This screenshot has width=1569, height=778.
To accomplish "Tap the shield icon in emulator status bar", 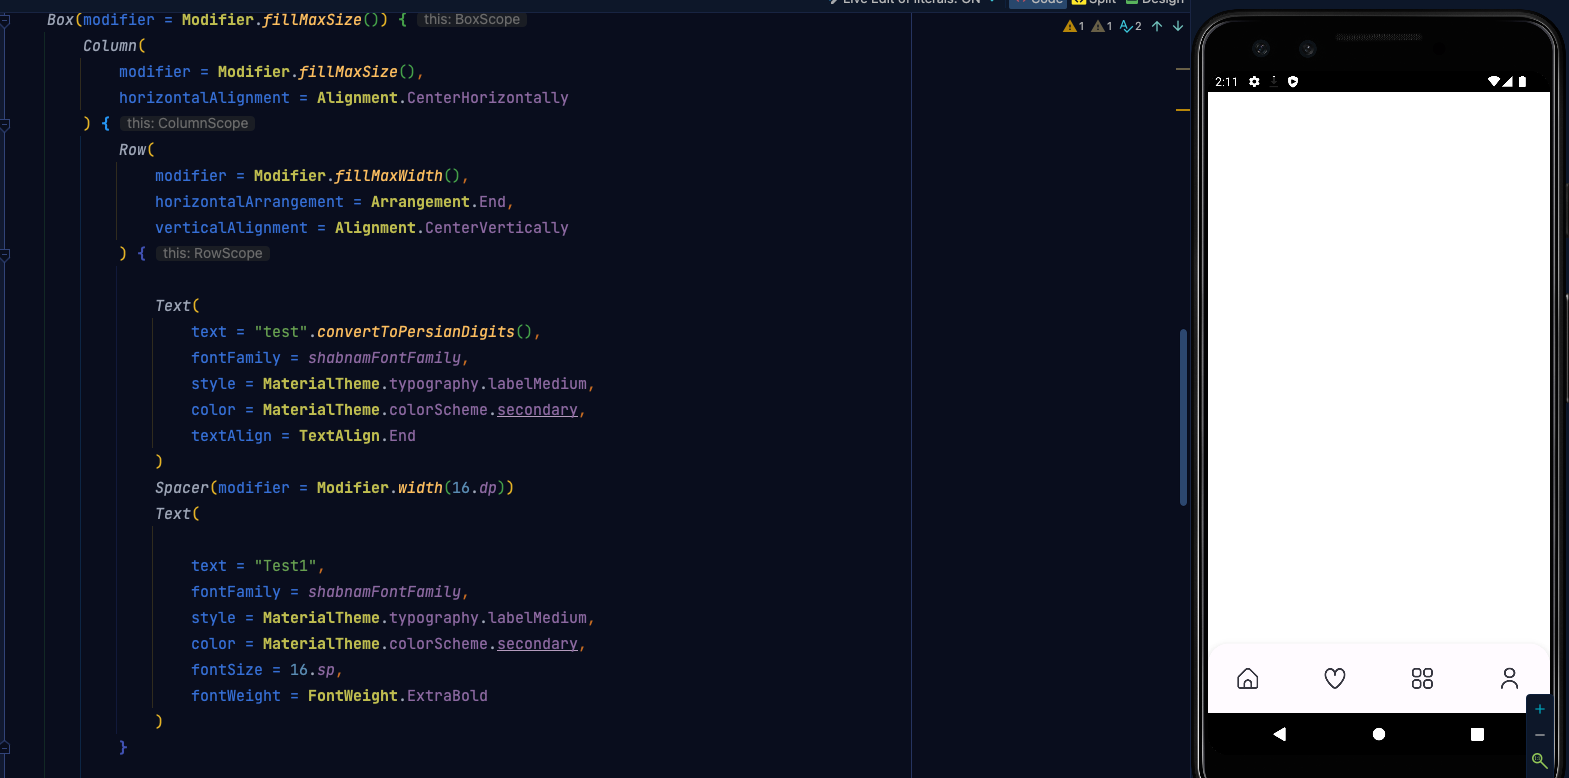I will [x=1293, y=82].
